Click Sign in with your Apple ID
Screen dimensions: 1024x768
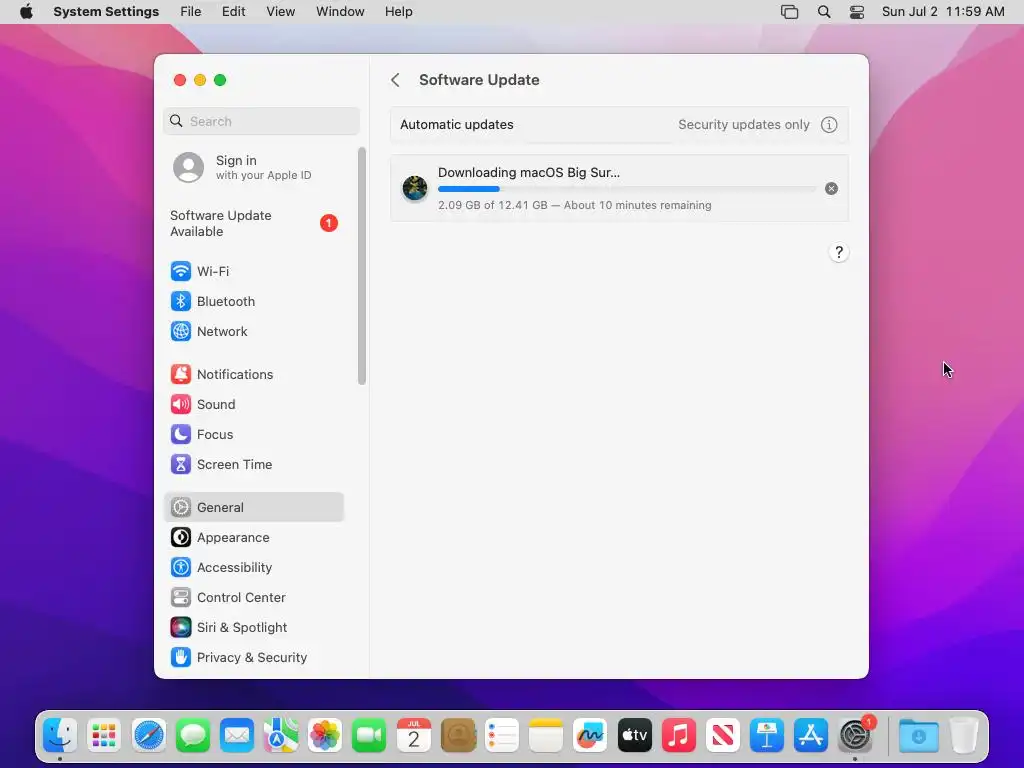(x=253, y=167)
